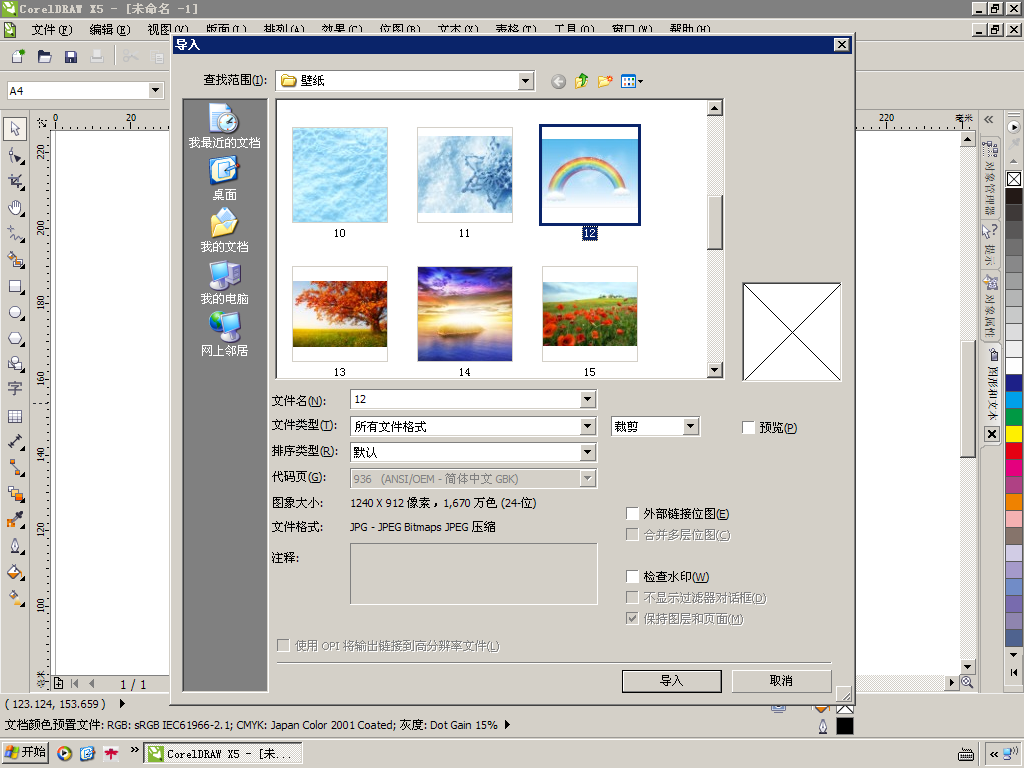Pick the yellow palette swatch
The width and height of the screenshot is (1024, 768).
[1014, 434]
